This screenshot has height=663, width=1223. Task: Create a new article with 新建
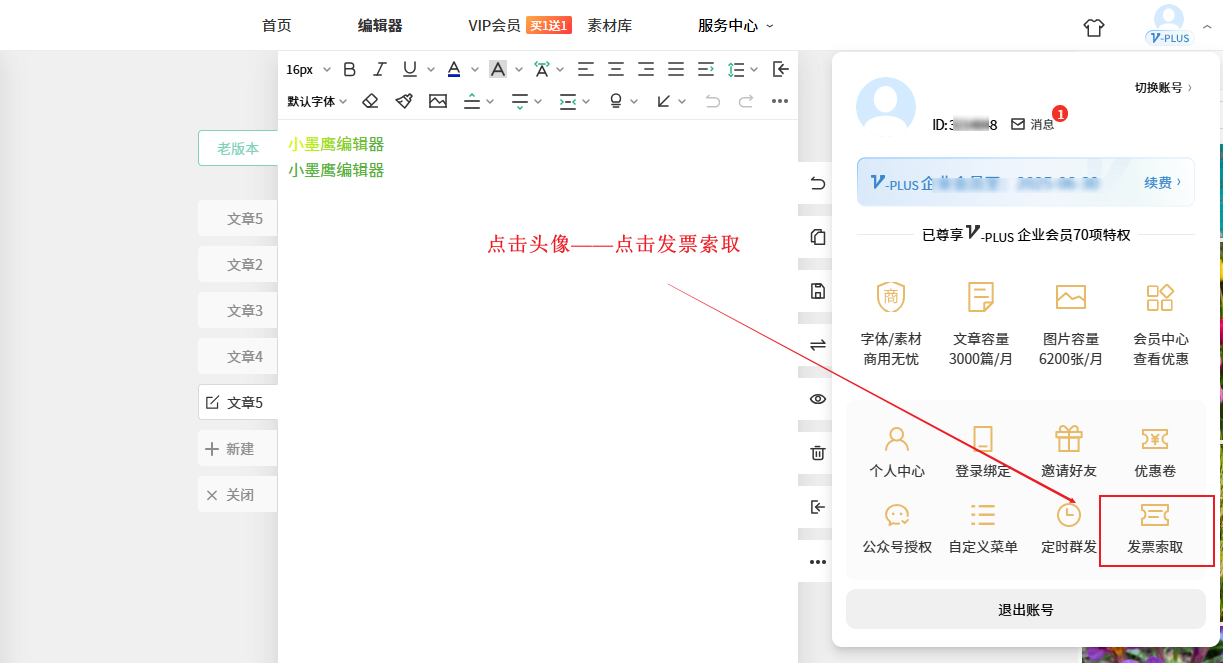[x=238, y=449]
